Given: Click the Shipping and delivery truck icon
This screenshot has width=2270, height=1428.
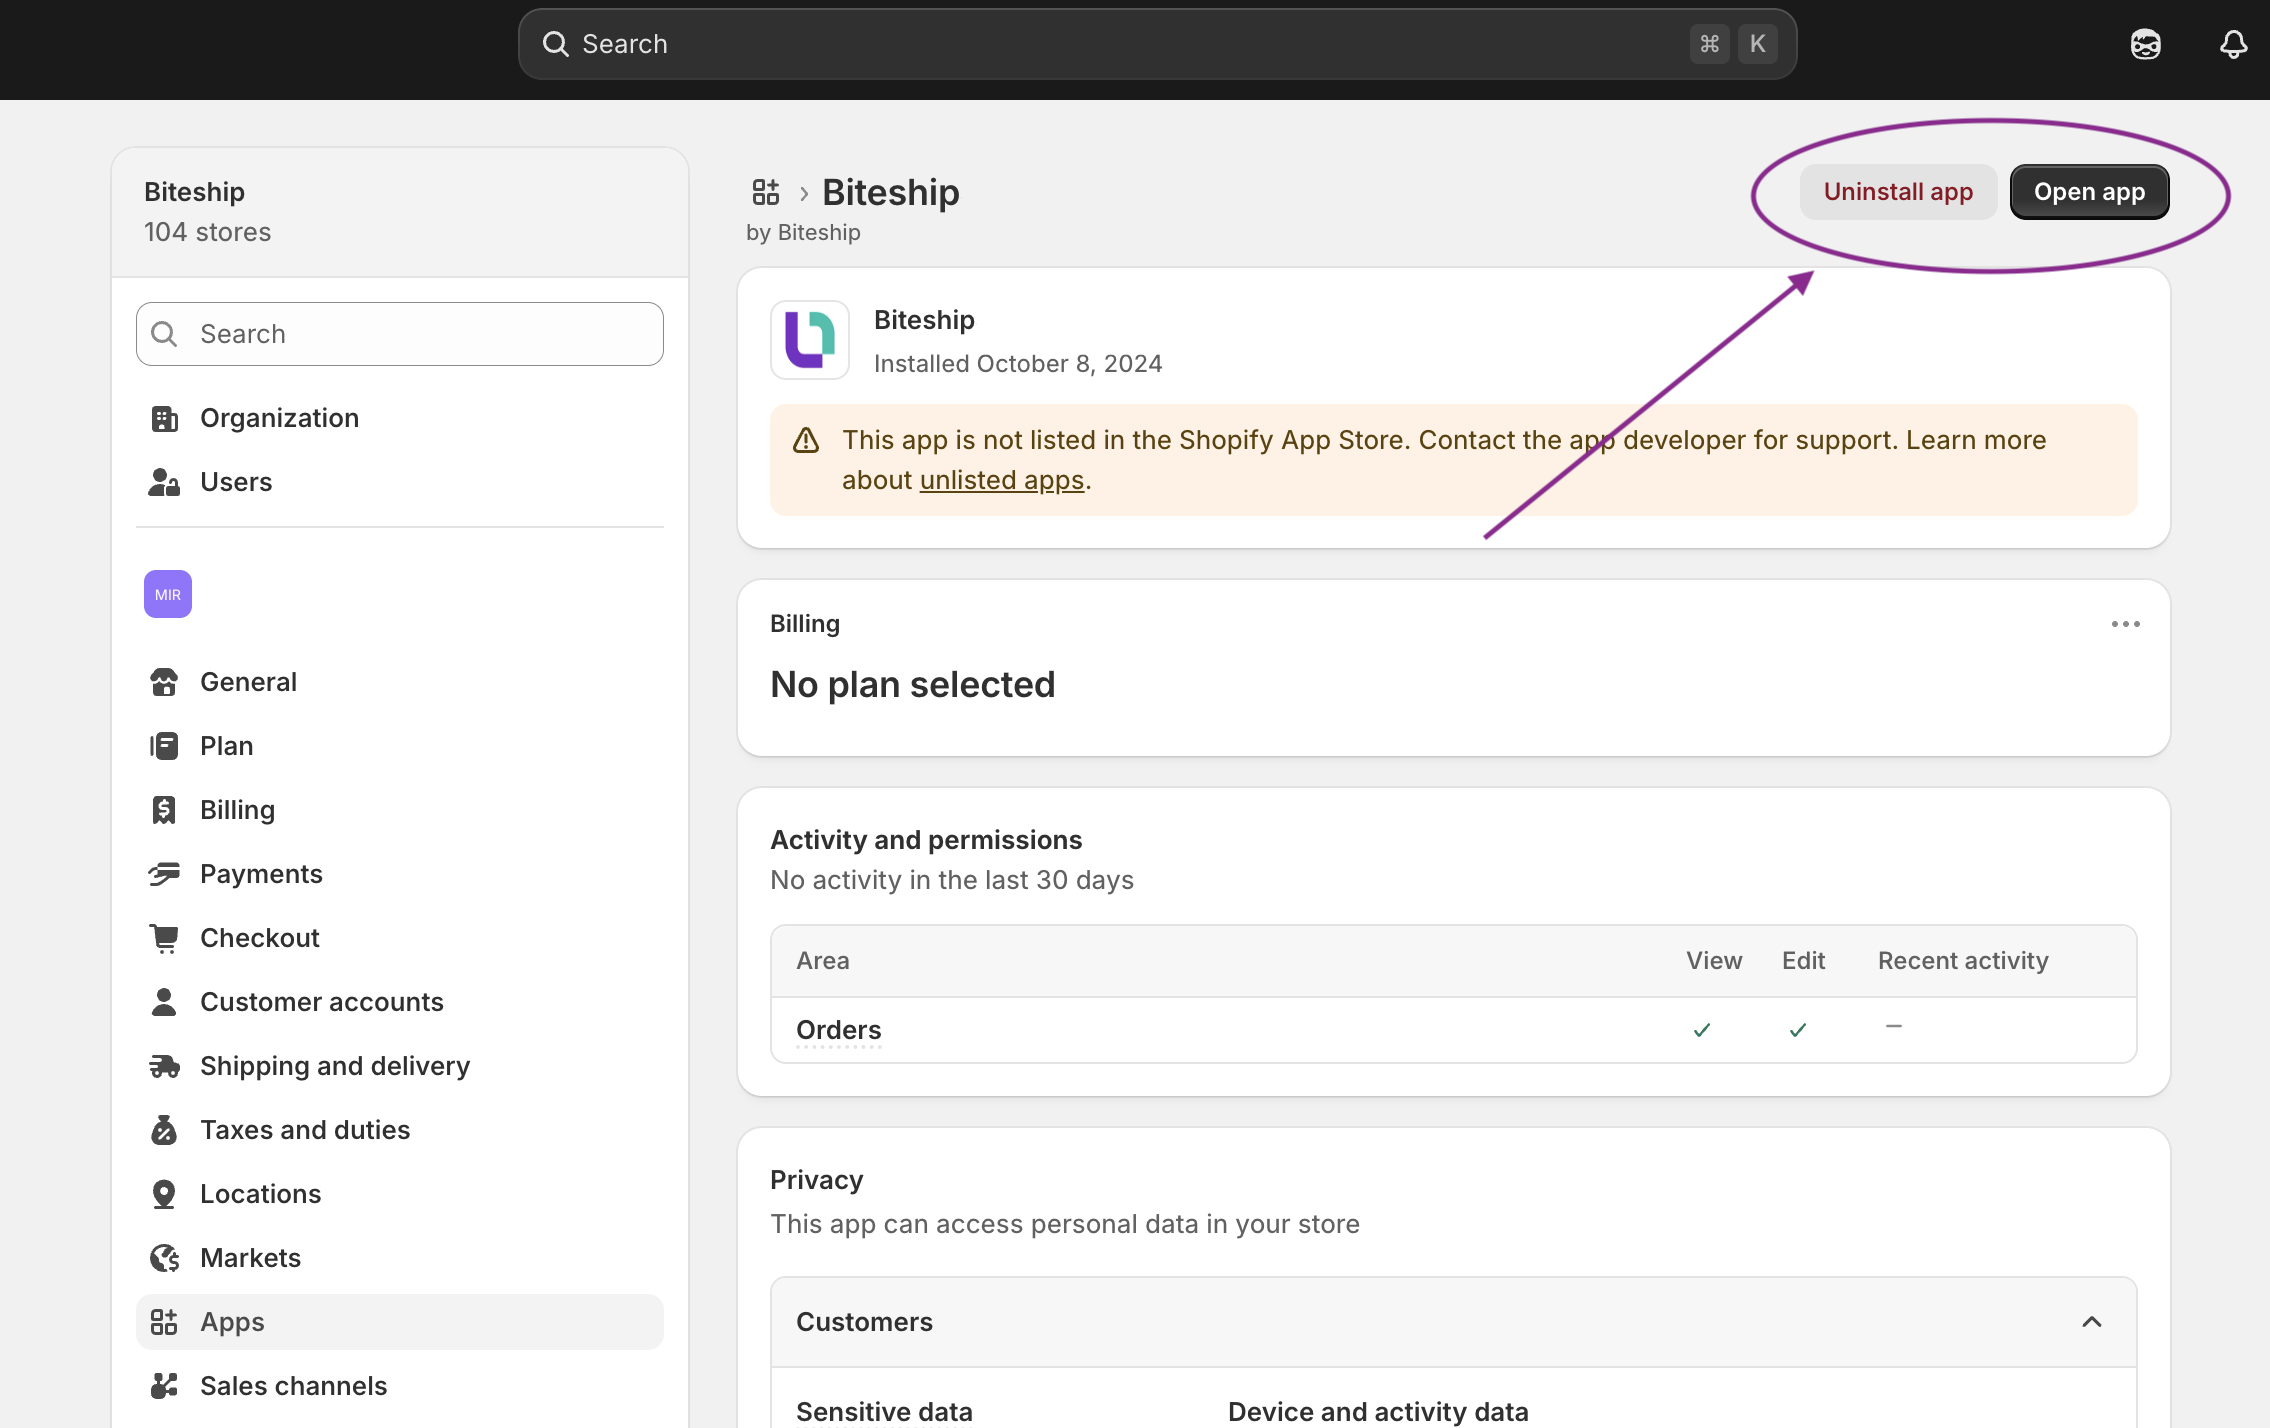Looking at the screenshot, I should 164,1066.
